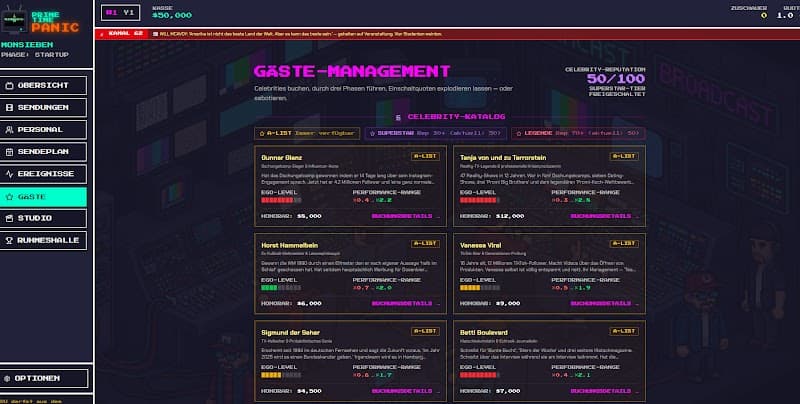Click the $6,000 Honorar of Horst Hammelbein
This screenshot has height=404, width=800.
tap(309, 304)
